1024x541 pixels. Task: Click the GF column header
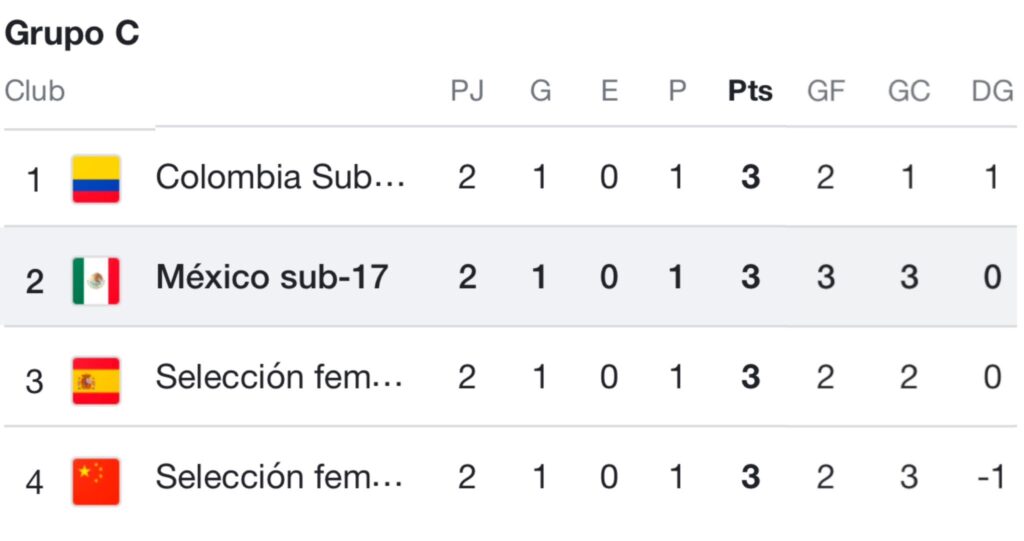pos(826,91)
